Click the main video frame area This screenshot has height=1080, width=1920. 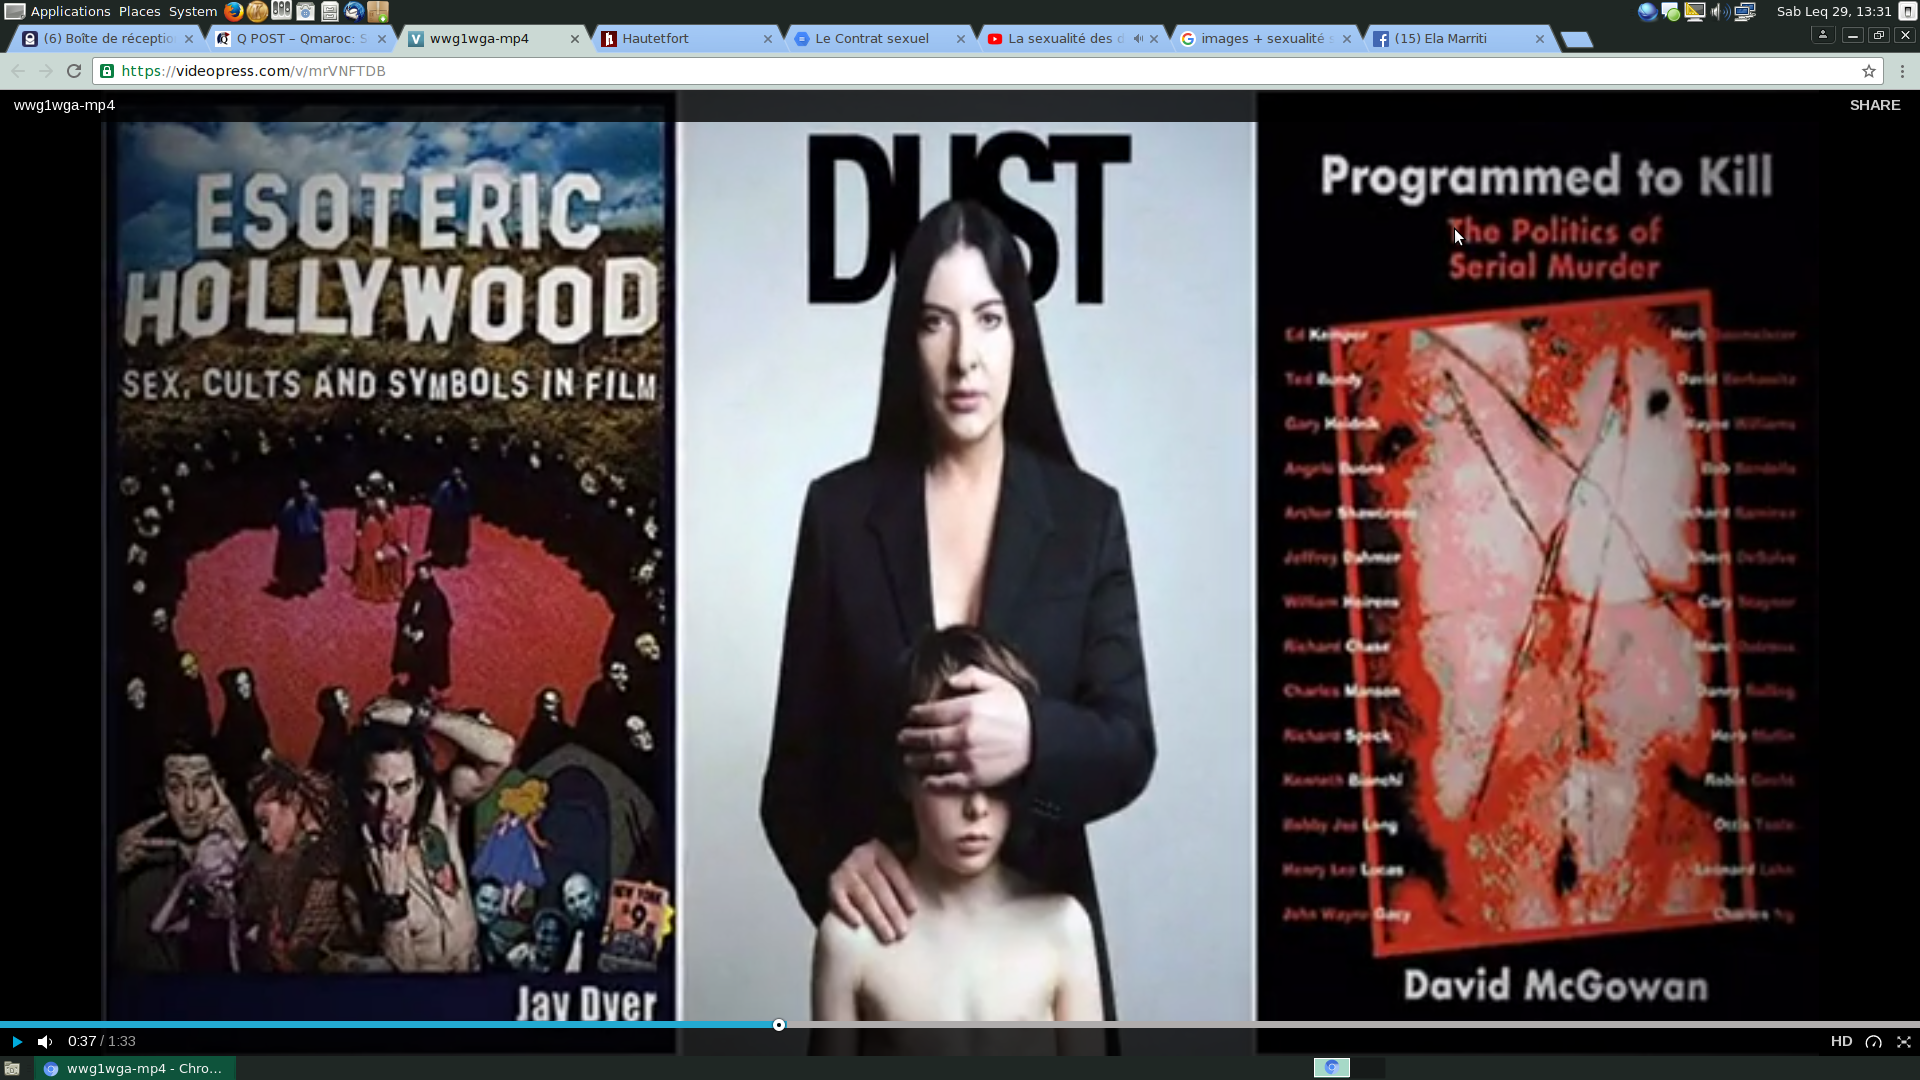point(960,570)
